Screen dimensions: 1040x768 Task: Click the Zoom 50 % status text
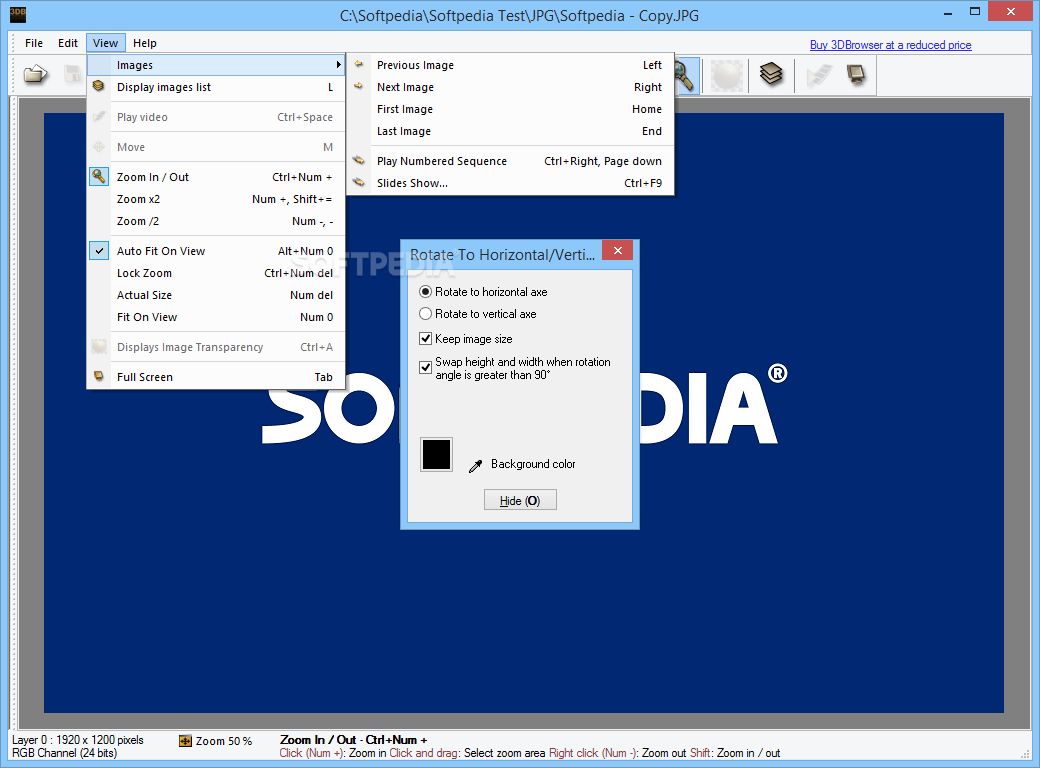coord(224,741)
